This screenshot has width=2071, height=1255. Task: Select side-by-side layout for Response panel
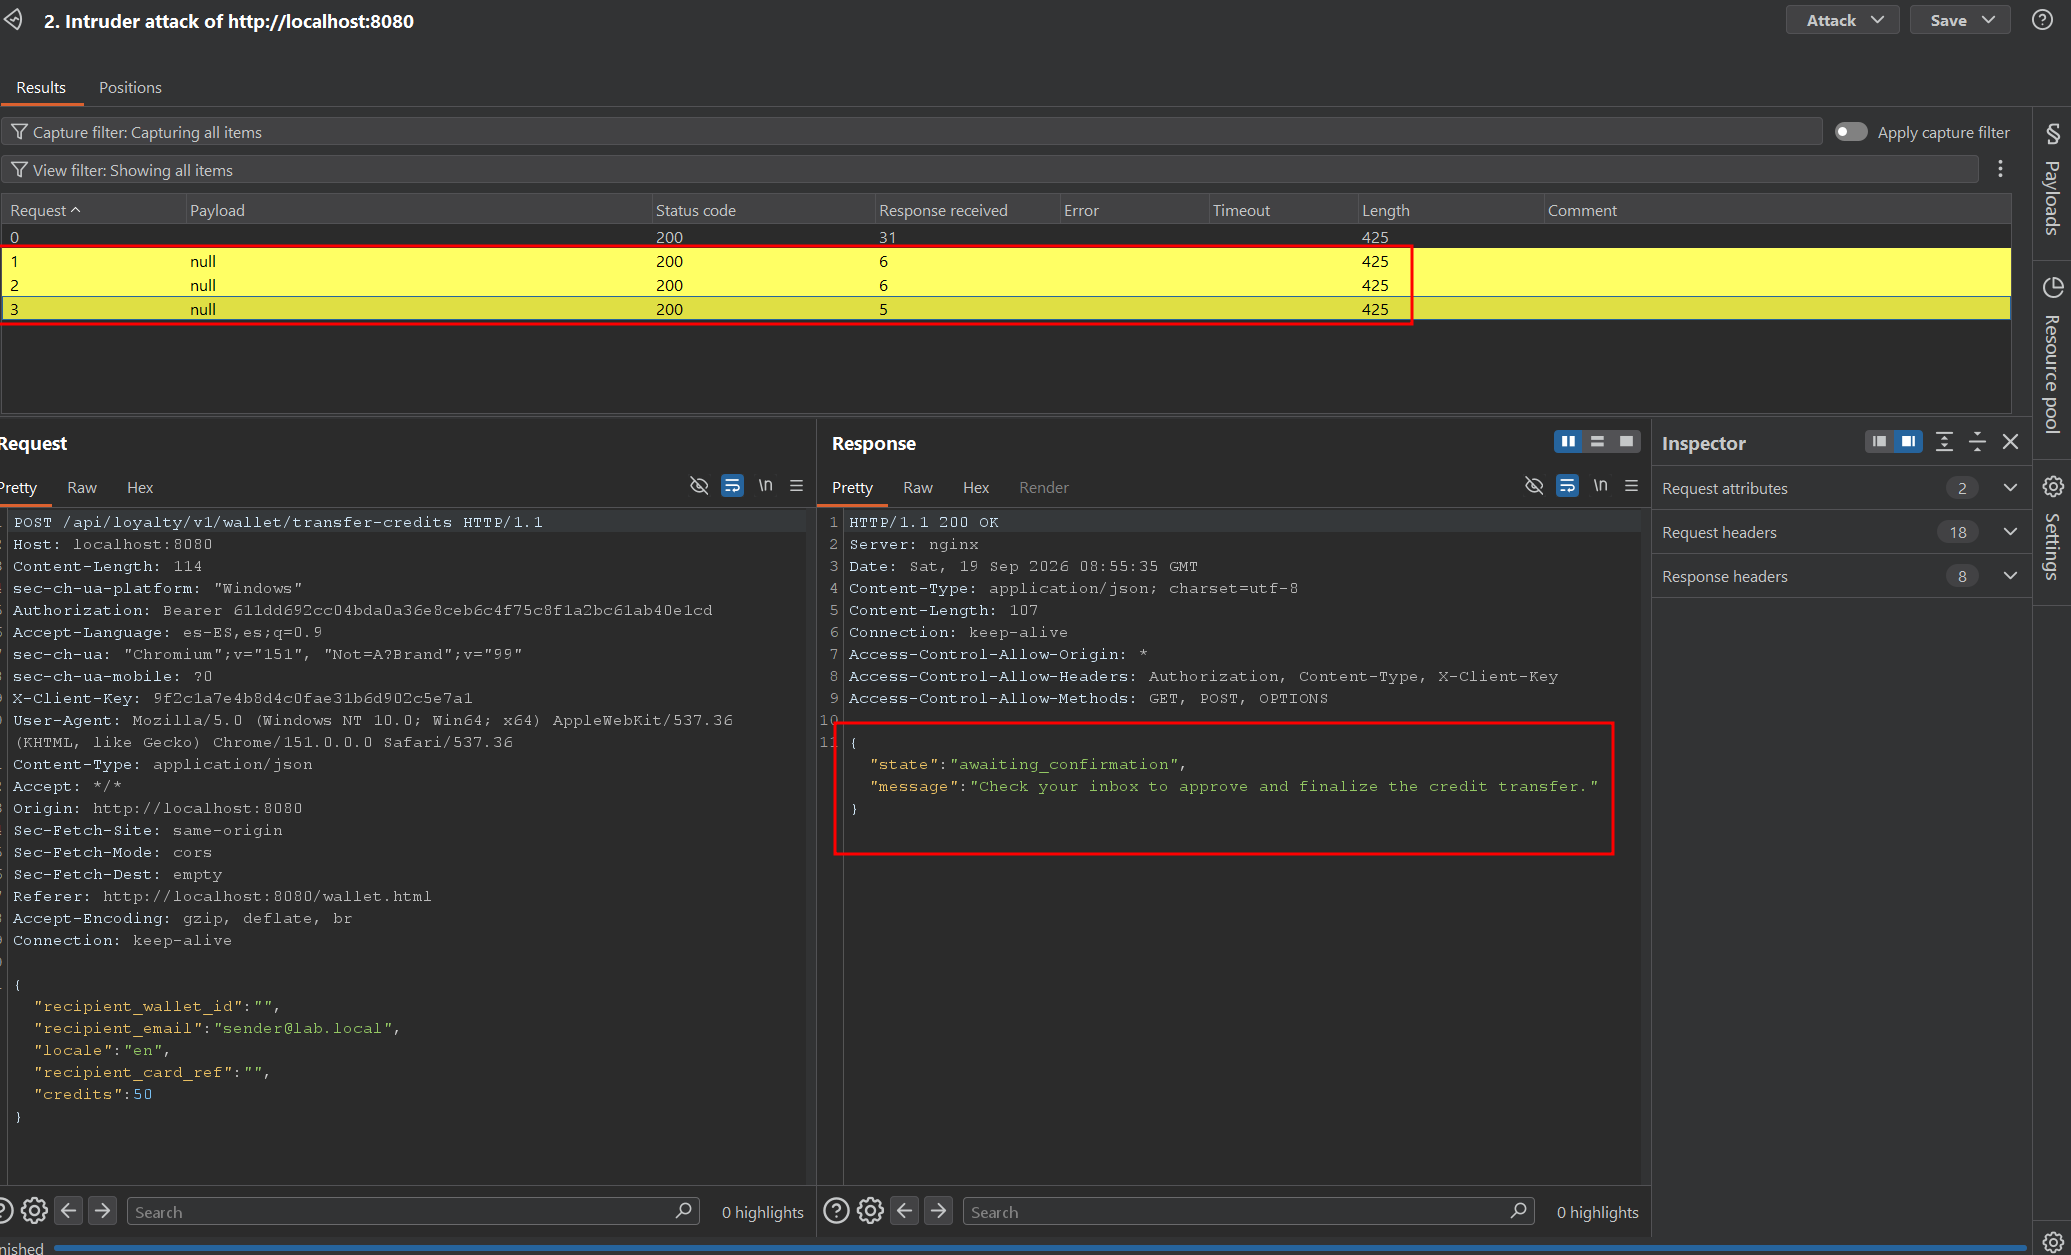click(1568, 442)
